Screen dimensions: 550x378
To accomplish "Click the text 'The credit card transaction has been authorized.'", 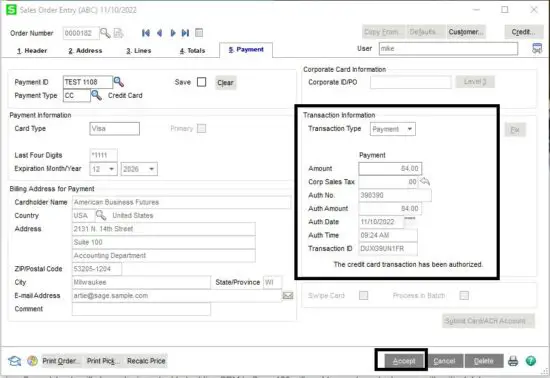I will [408, 264].
